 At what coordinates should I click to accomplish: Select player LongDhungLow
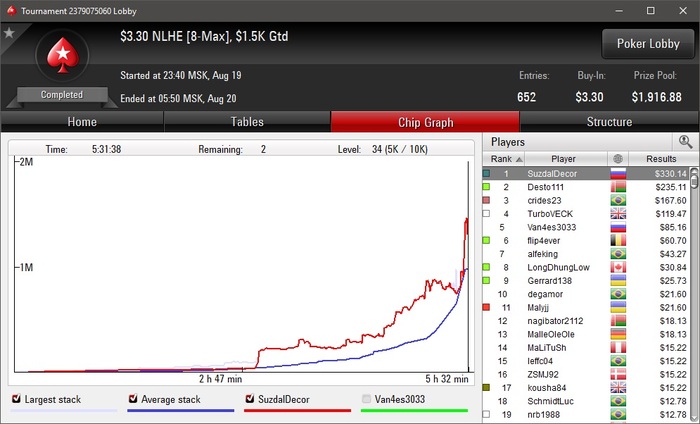pyautogui.click(x=558, y=267)
